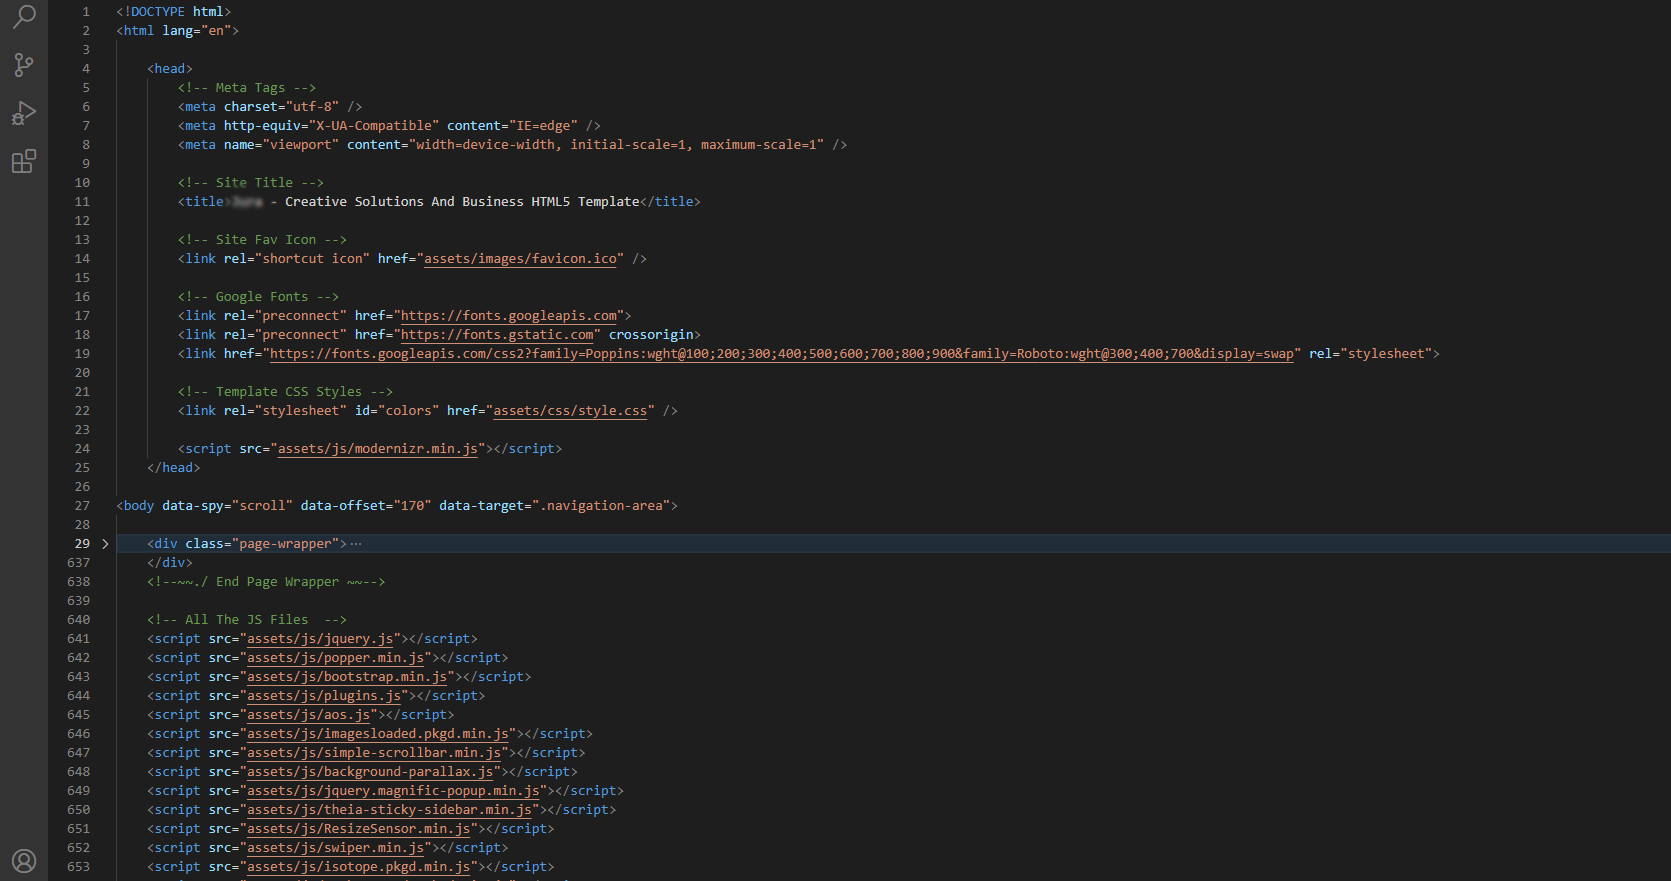Follow the assets/js/swiper.min.js link
1671x881 pixels.
click(x=335, y=848)
